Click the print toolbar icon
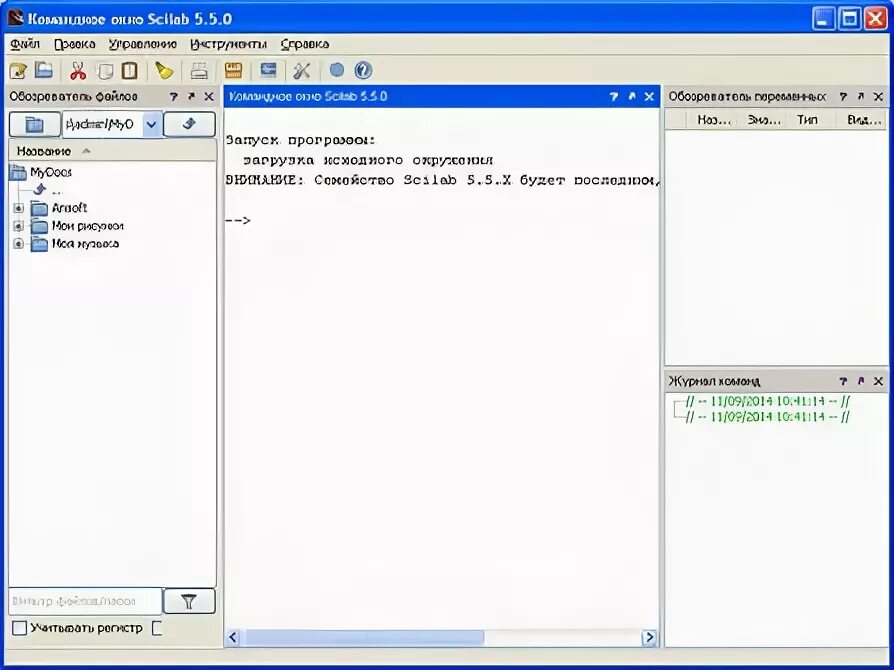 [x=199, y=71]
